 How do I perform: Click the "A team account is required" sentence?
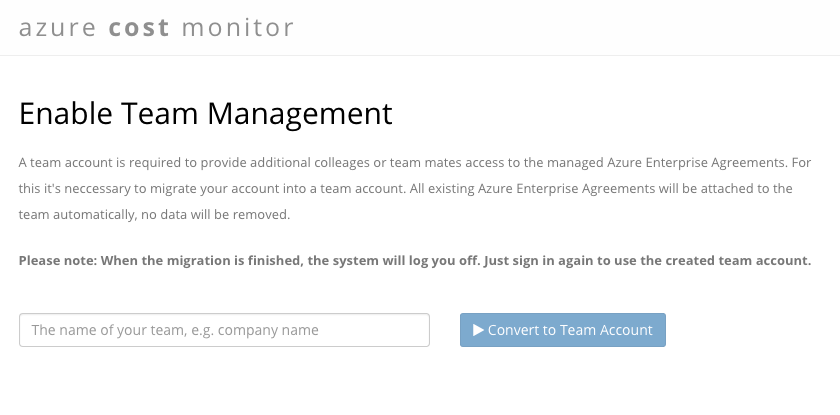pos(100,162)
